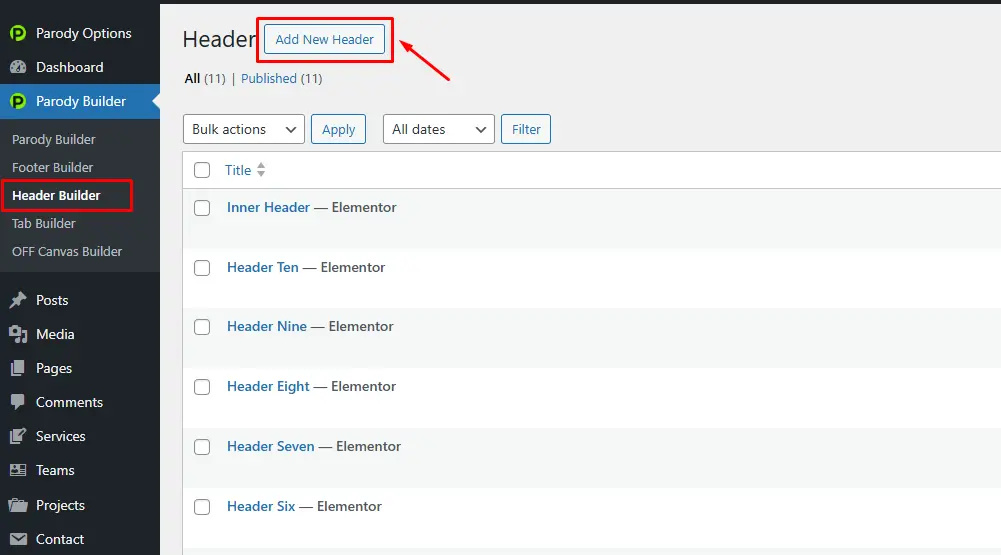
Task: Open Footer Builder submenu item
Action: pyautogui.click(x=52, y=167)
